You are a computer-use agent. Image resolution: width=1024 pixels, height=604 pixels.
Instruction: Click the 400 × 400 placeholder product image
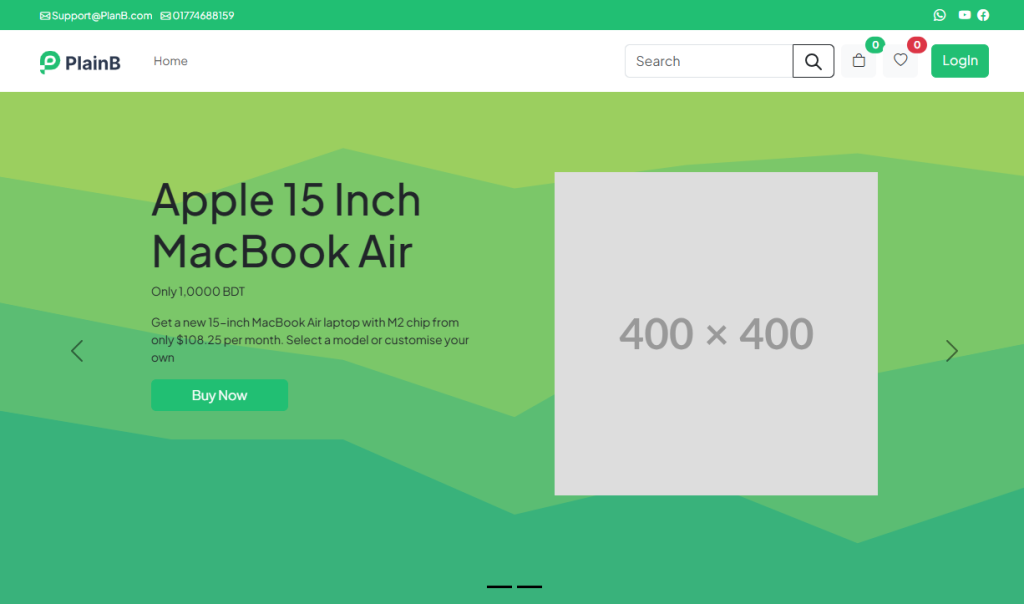pyautogui.click(x=716, y=333)
